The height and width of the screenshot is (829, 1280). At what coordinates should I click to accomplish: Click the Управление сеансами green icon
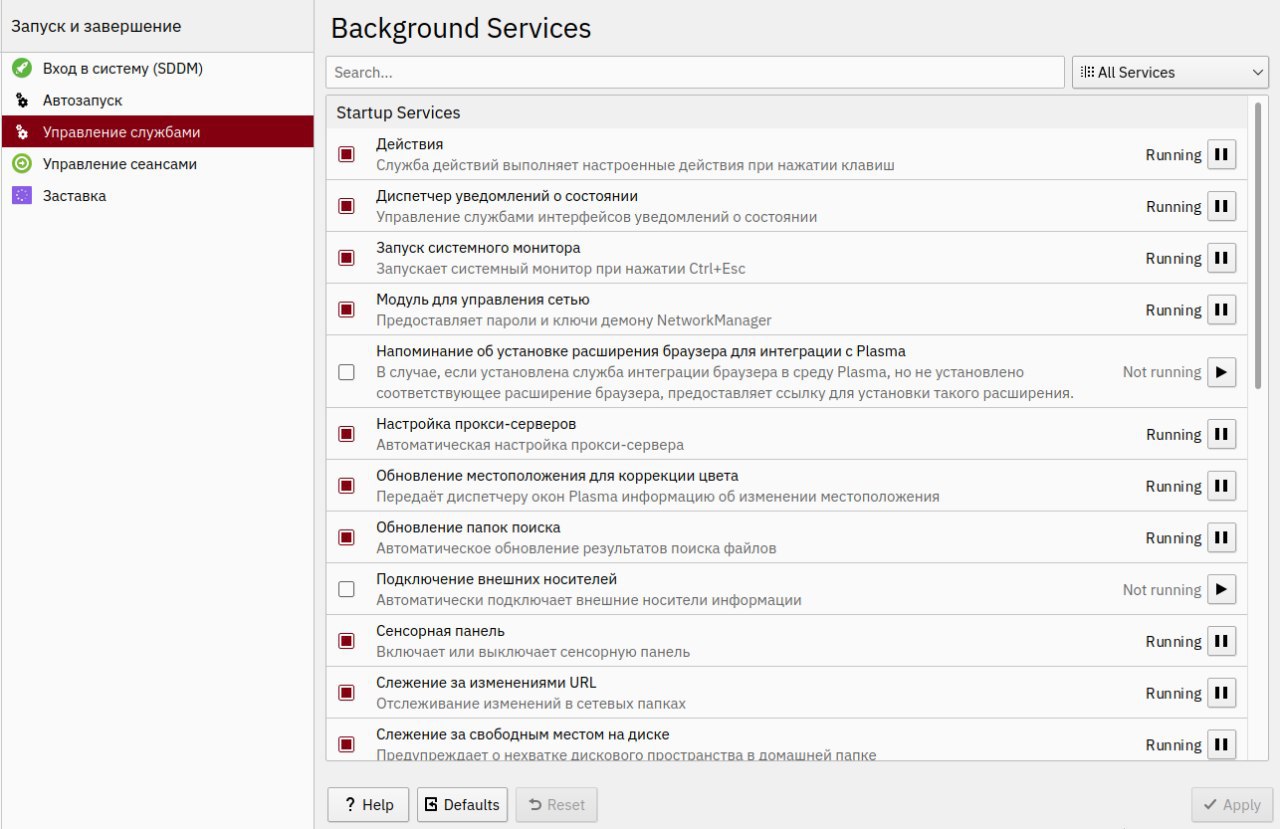(x=22, y=164)
